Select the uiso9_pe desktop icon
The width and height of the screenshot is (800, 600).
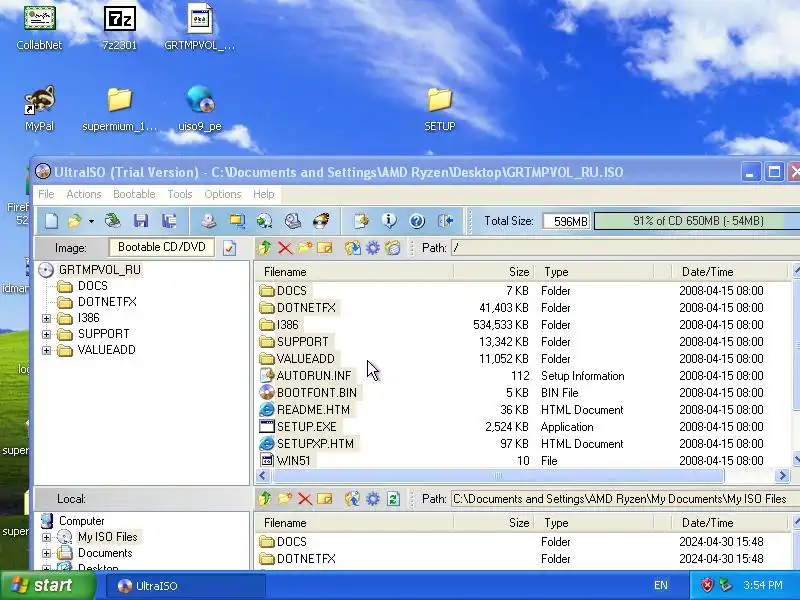[200, 109]
